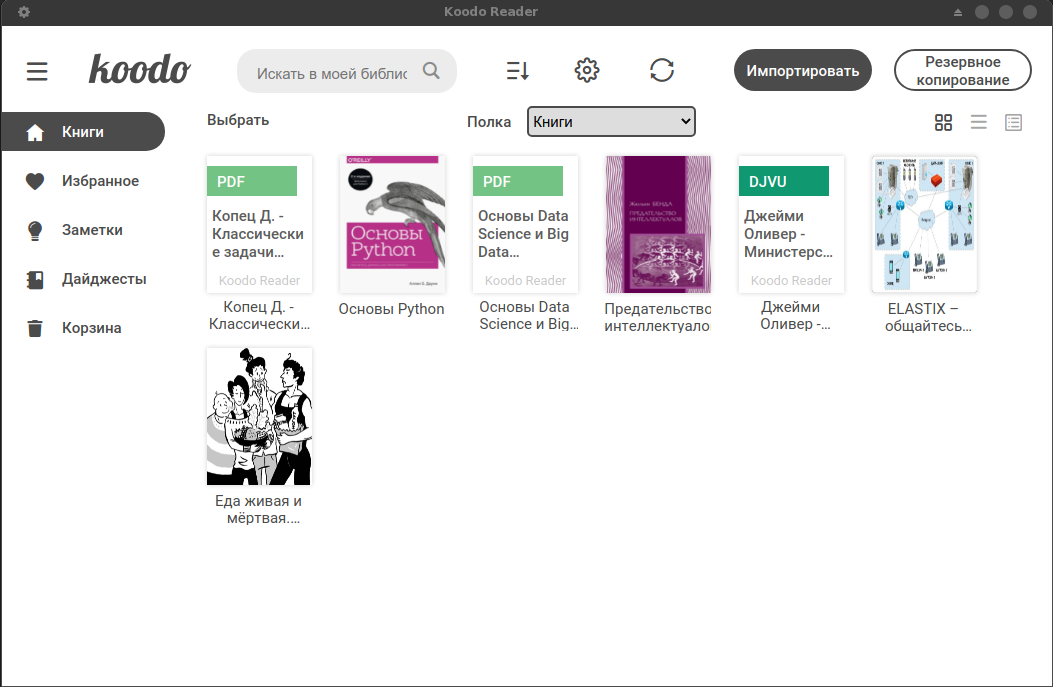This screenshot has height=687, width=1053.
Task: Expand the Полка shelf dropdown
Action: [611, 121]
